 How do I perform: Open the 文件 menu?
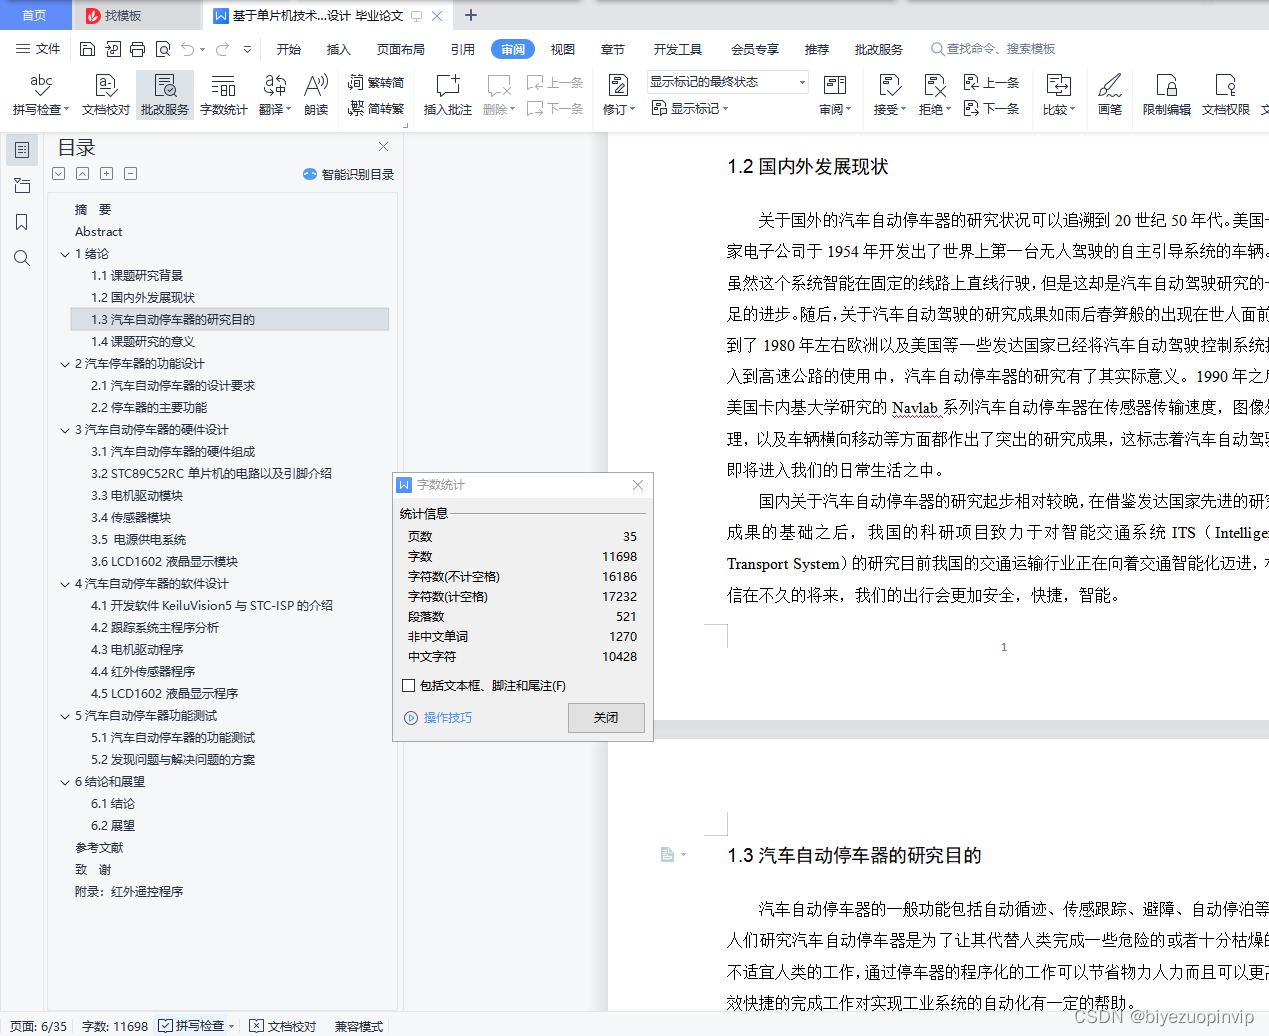click(x=38, y=49)
